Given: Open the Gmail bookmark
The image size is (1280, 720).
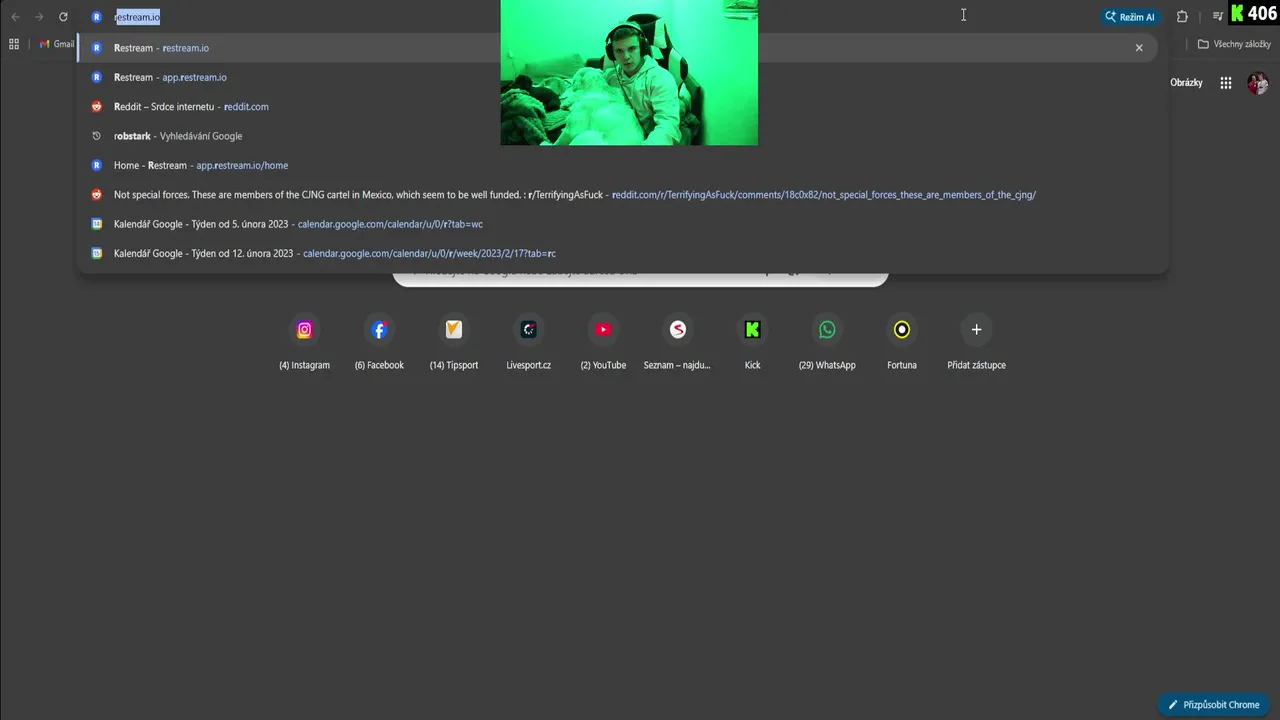Looking at the screenshot, I should [57, 44].
